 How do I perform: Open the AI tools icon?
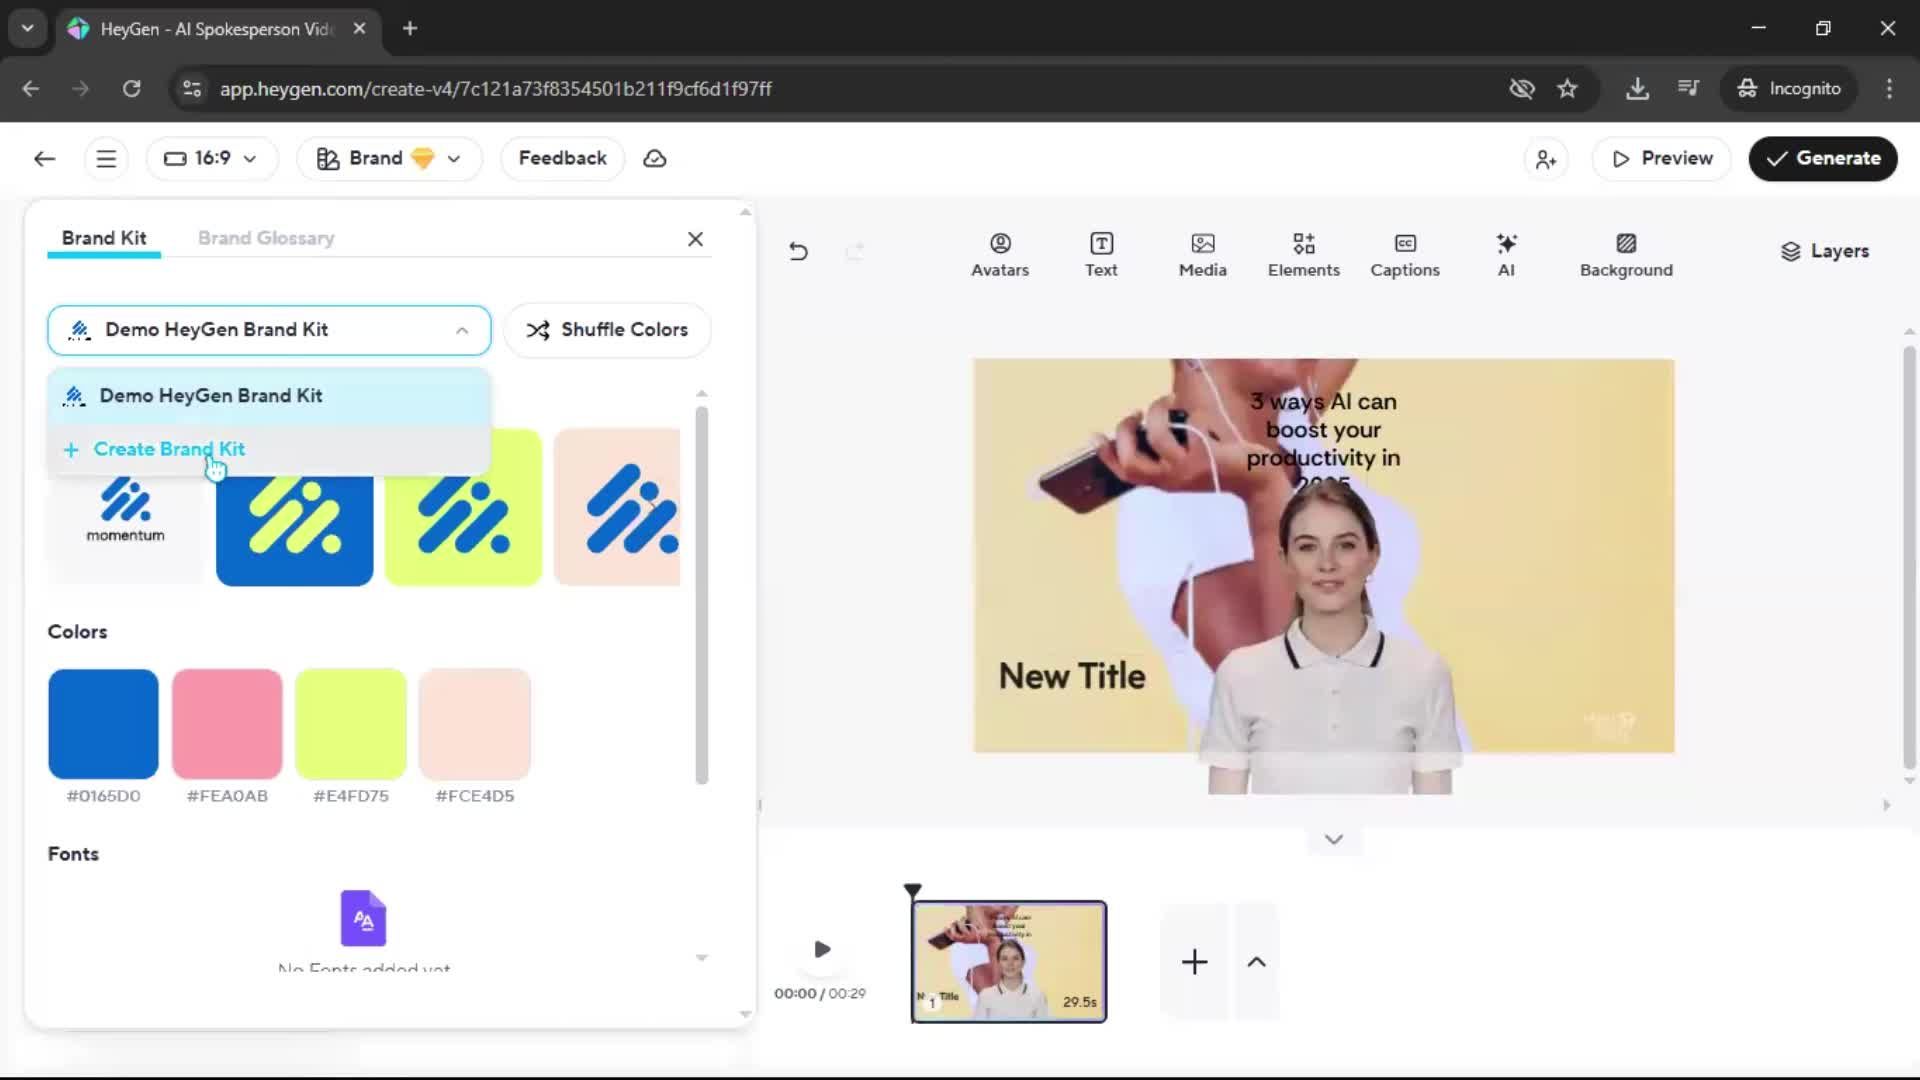[x=1505, y=255]
